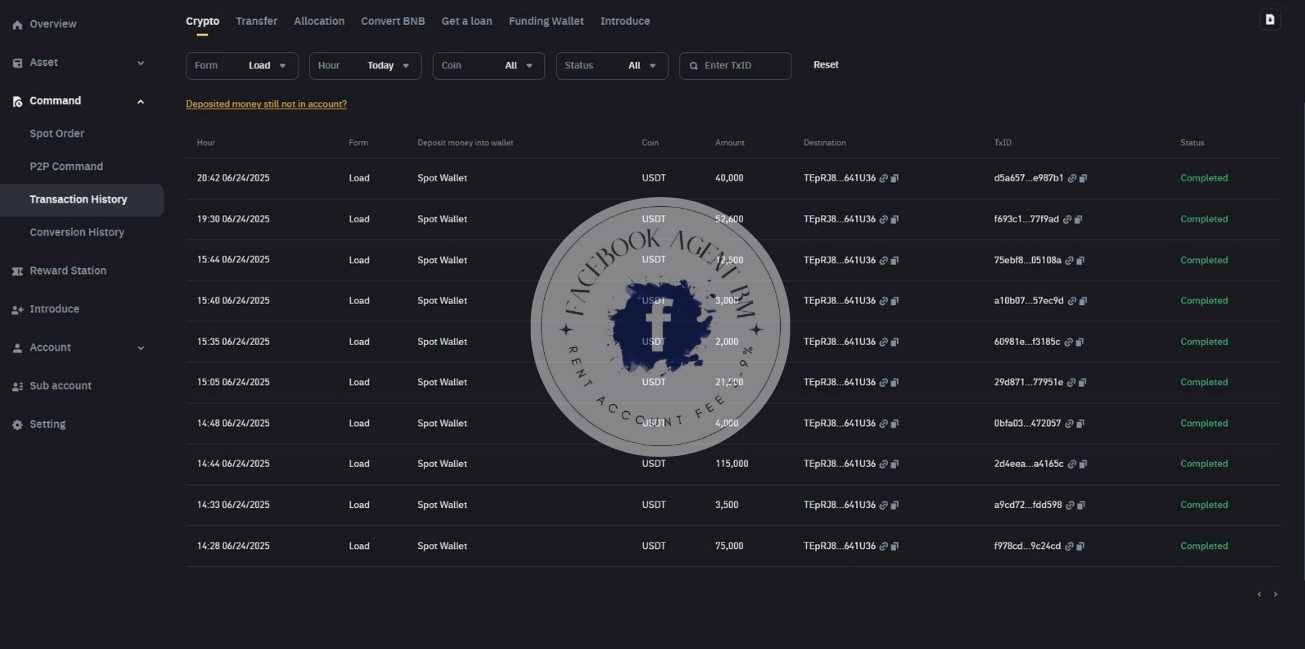Focus the Enter TxID search field
Image resolution: width=1305 pixels, height=649 pixels.
click(735, 66)
